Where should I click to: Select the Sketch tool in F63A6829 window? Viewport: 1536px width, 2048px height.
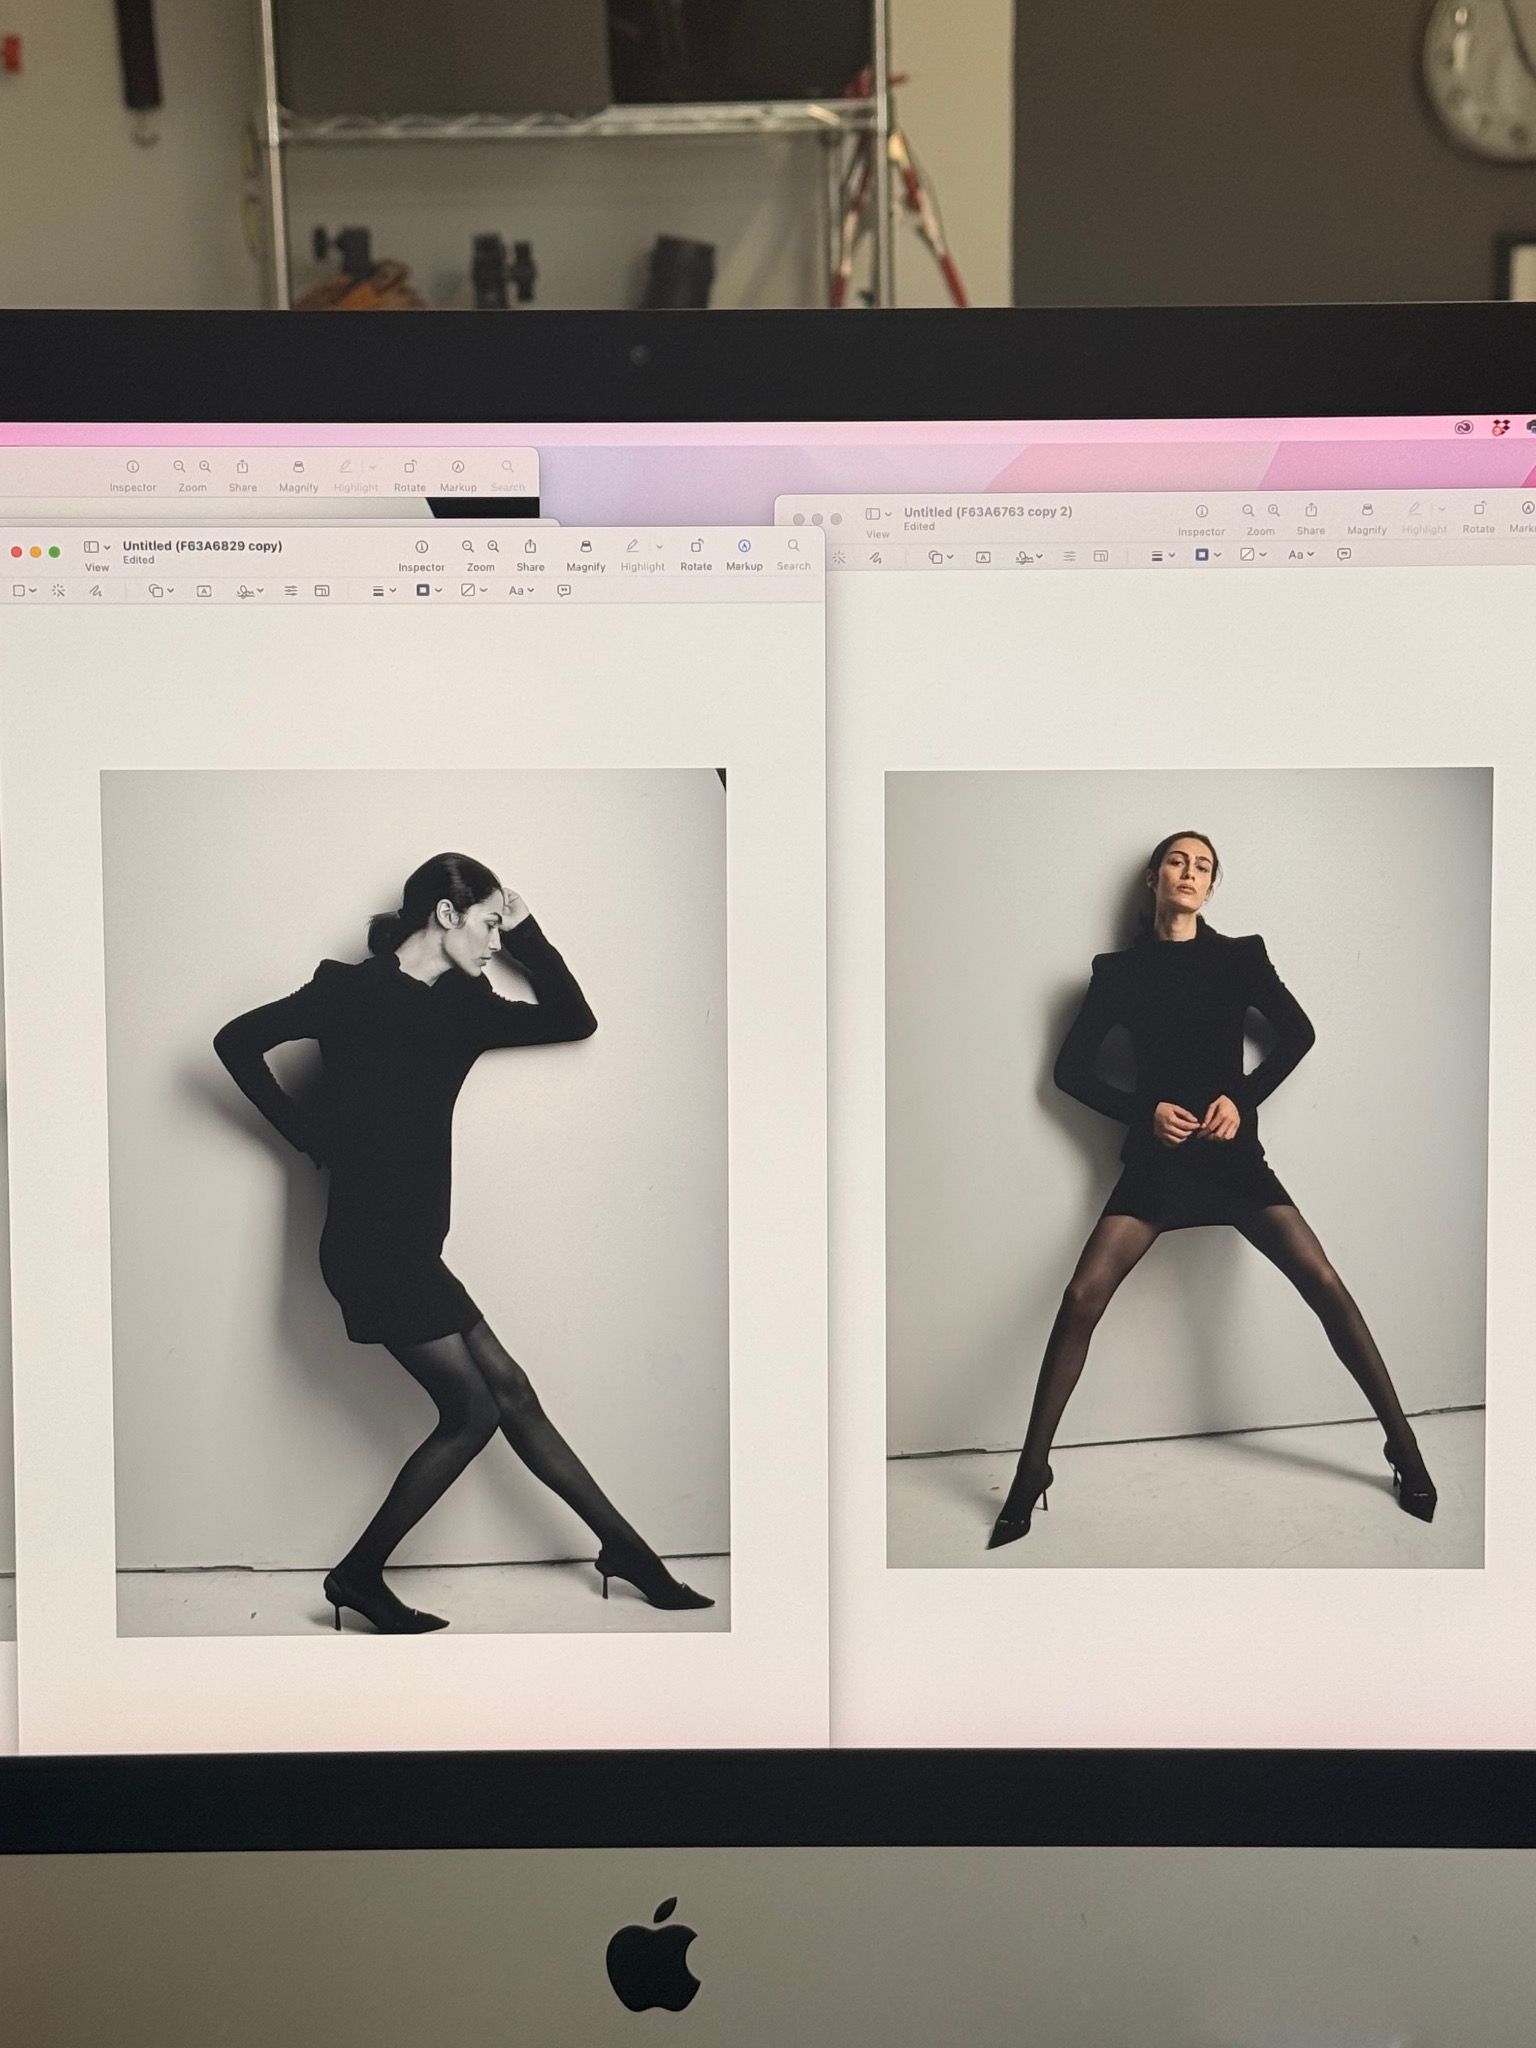click(x=95, y=591)
